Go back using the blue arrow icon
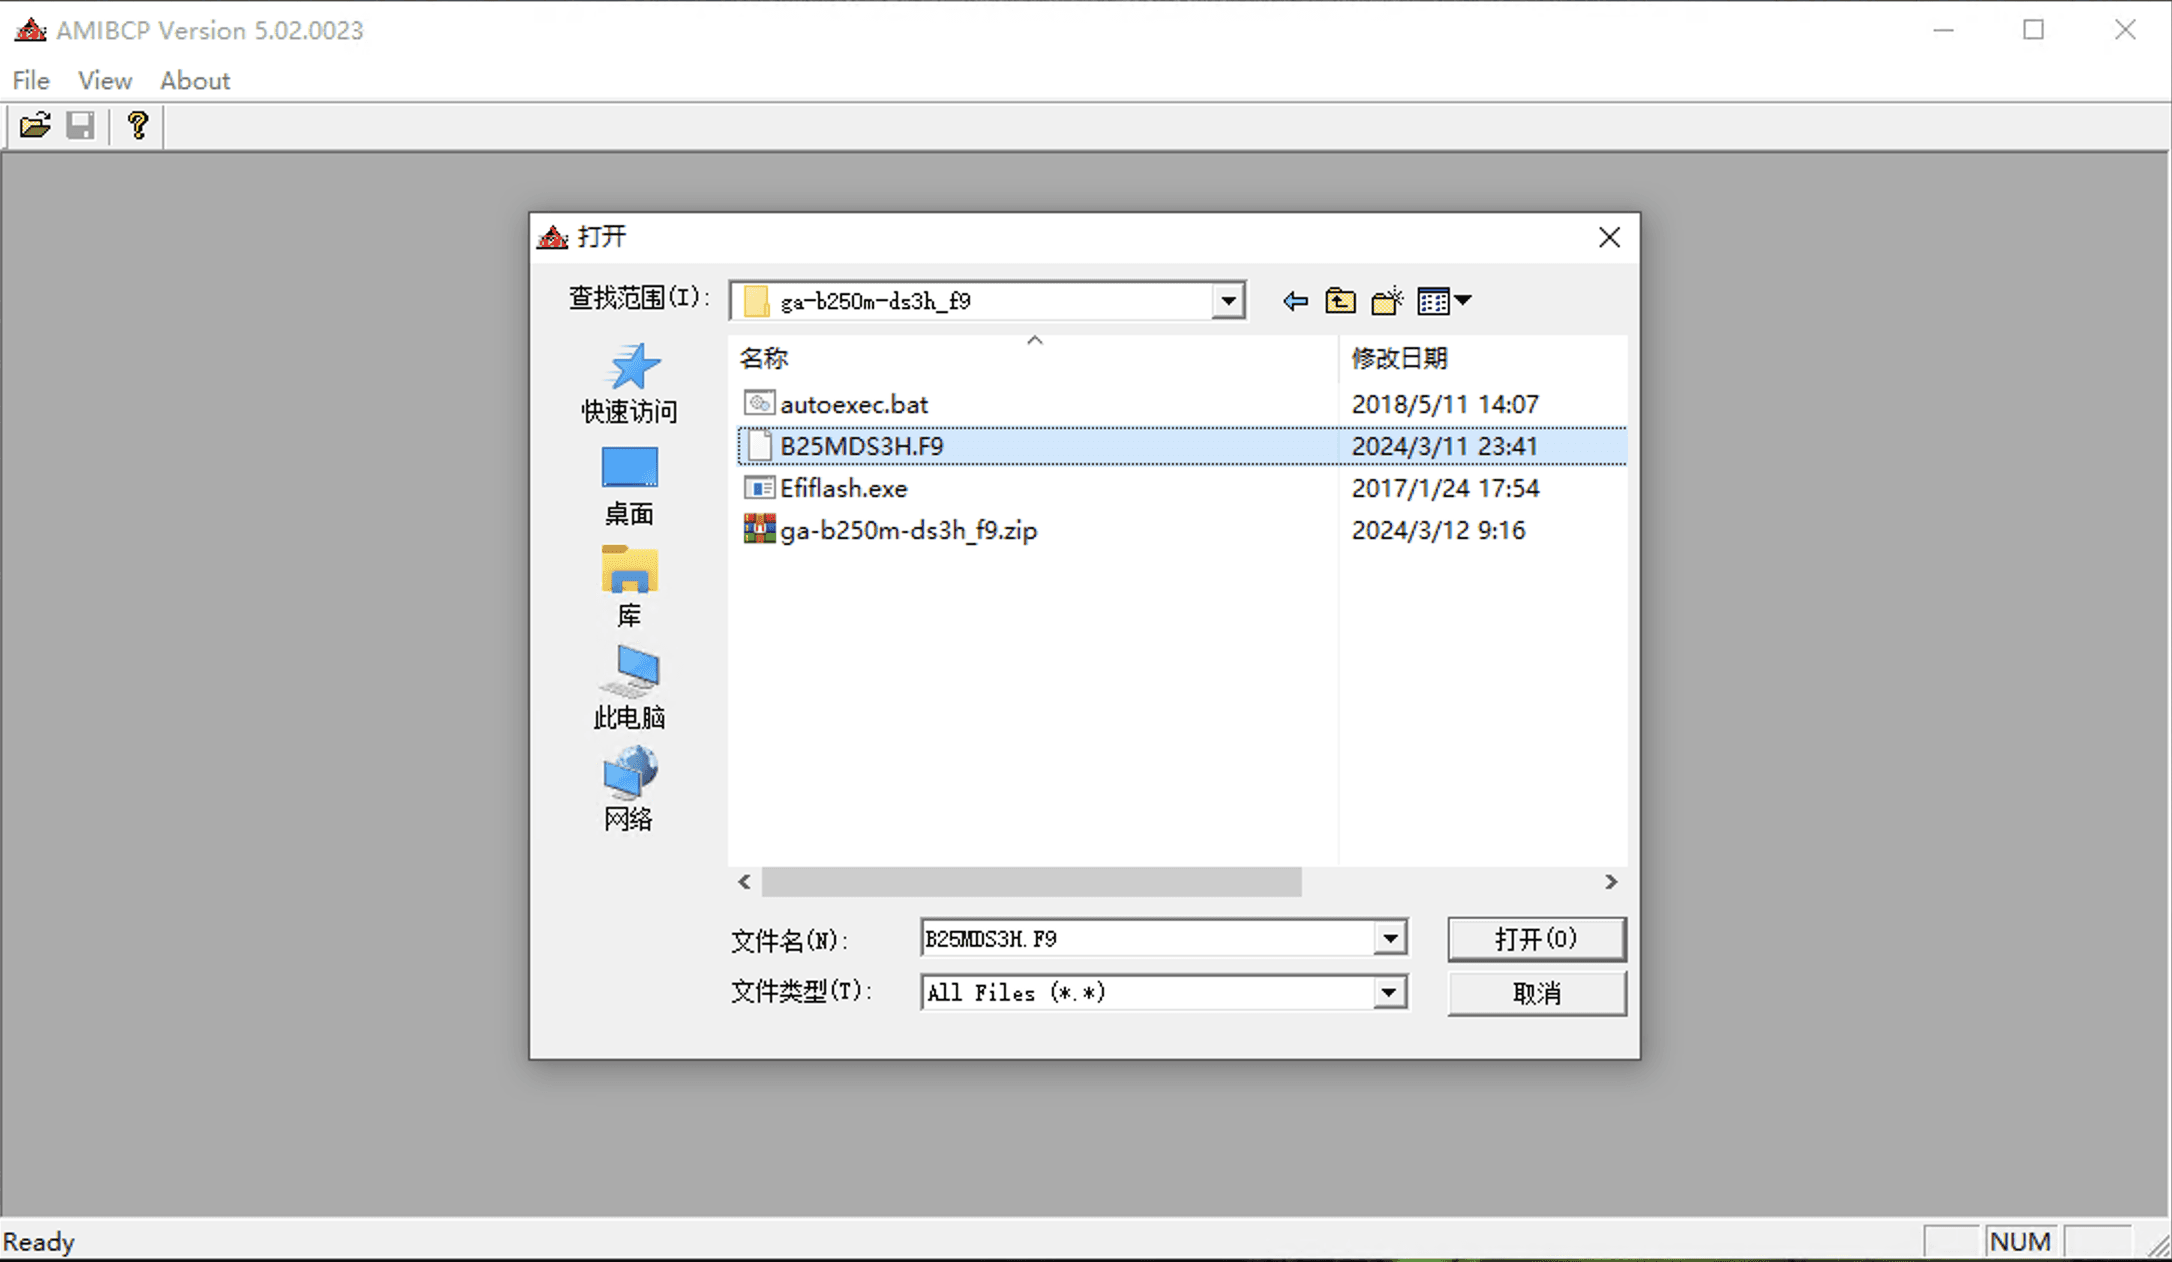The width and height of the screenshot is (2172, 1262). 1295,301
